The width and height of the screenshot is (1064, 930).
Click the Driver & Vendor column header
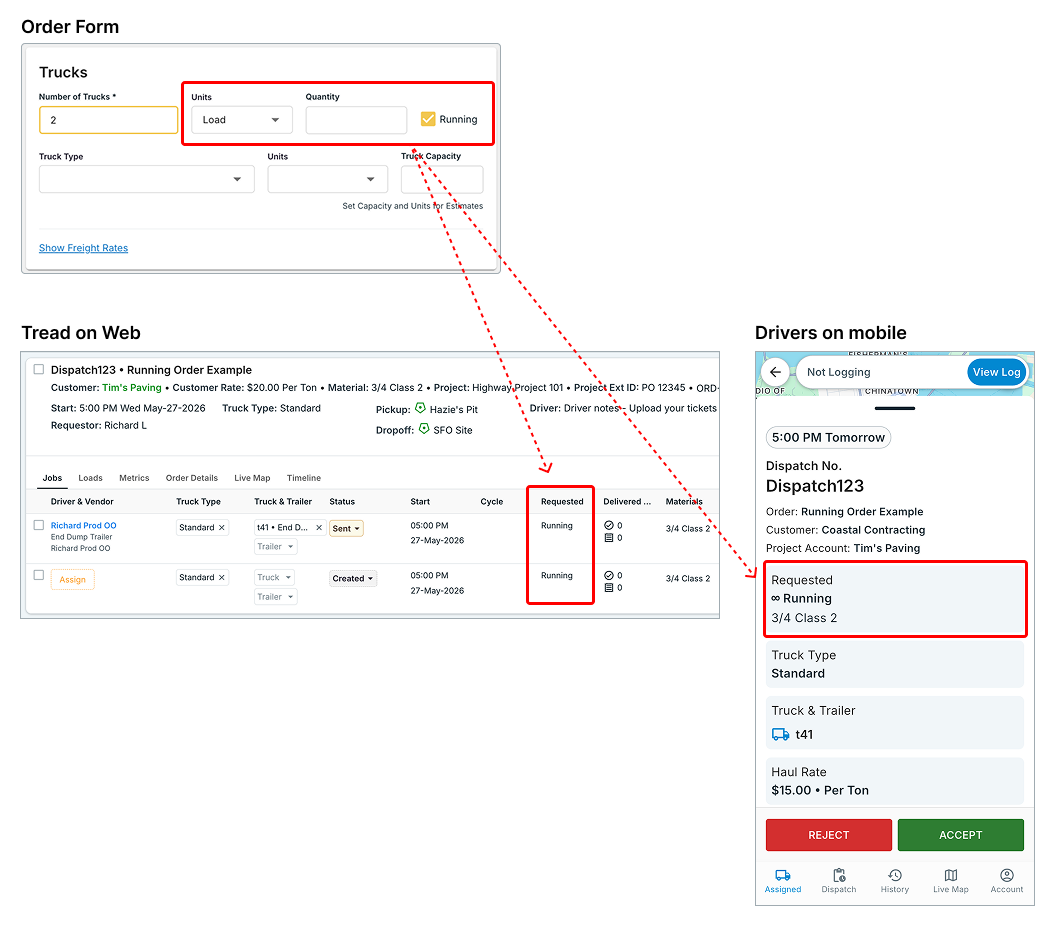click(82, 502)
